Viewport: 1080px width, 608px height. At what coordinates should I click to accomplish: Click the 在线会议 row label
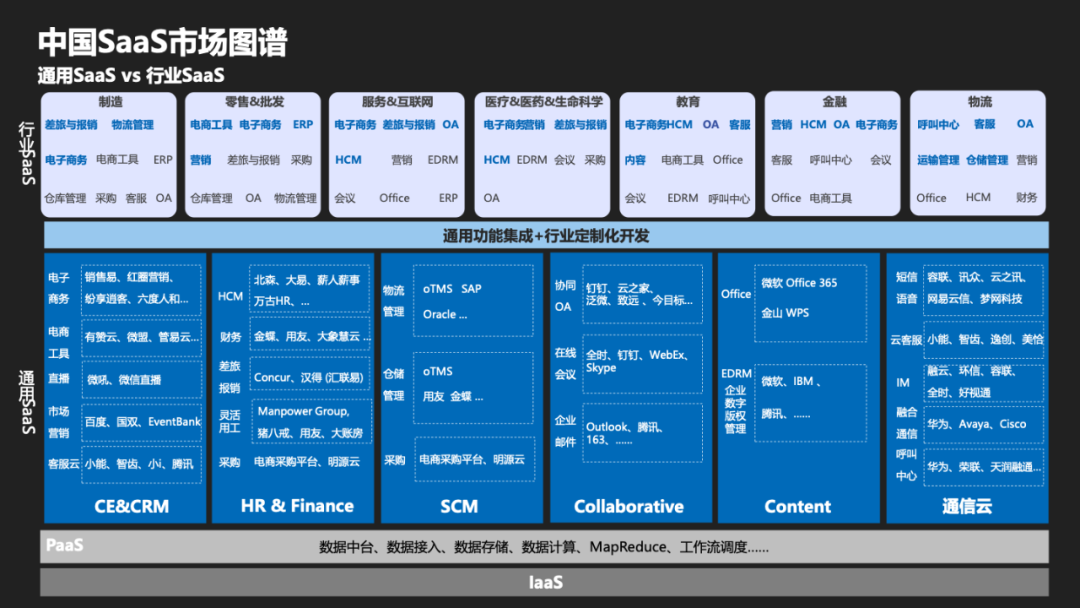coord(565,364)
